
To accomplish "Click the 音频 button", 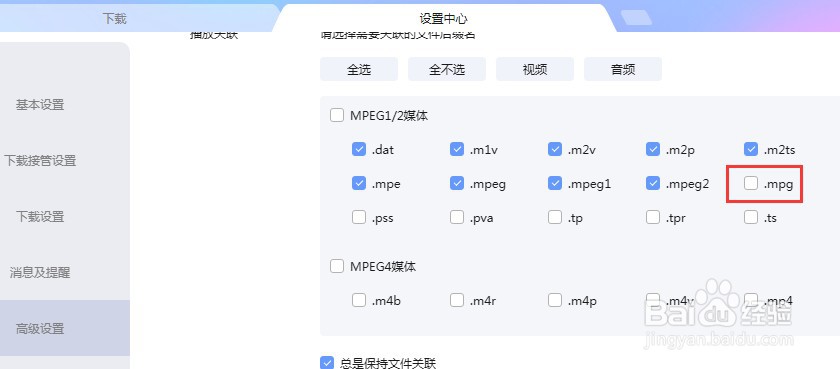I will pos(622,69).
